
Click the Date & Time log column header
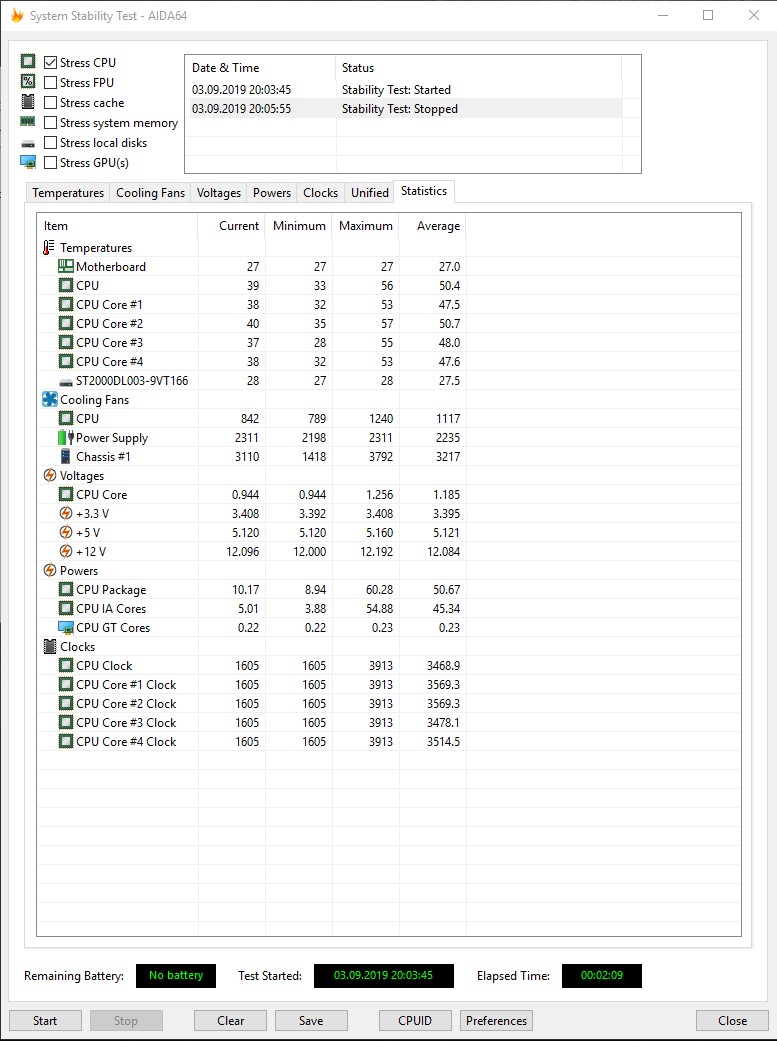[260, 68]
